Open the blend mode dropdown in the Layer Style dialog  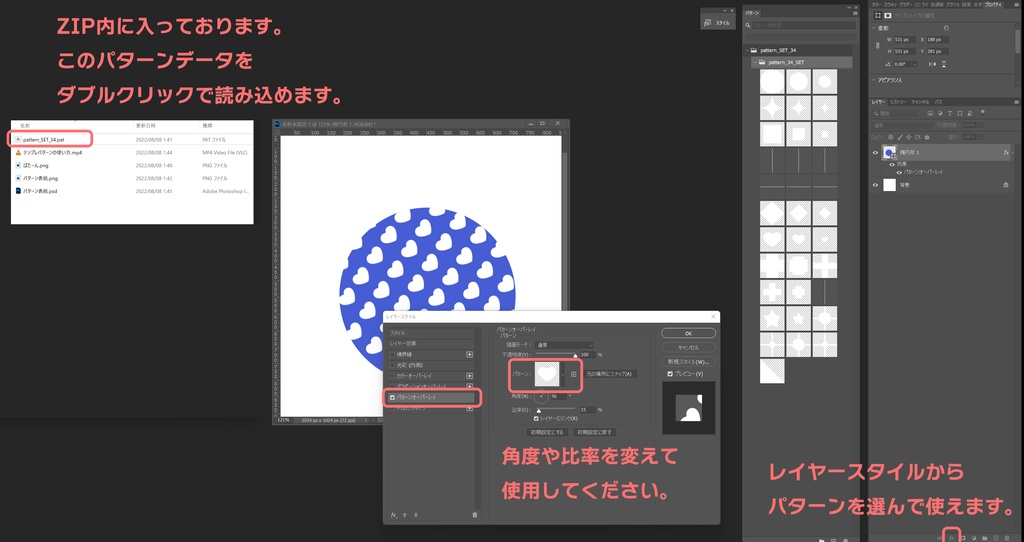(x=564, y=345)
